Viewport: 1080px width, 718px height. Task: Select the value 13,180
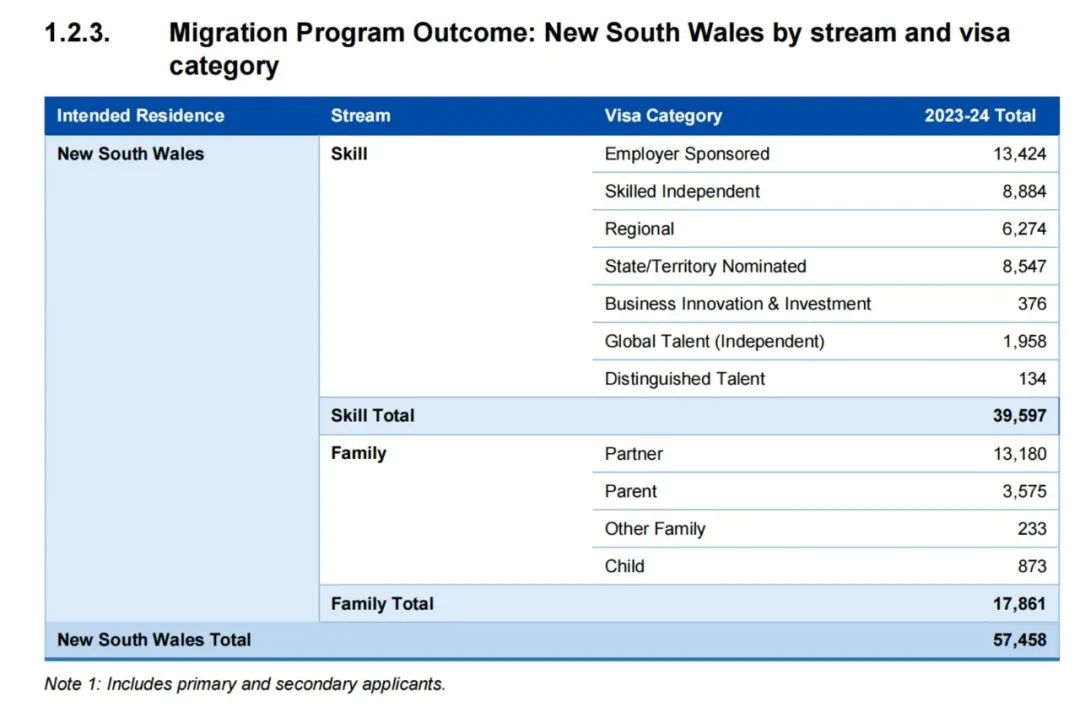1019,453
